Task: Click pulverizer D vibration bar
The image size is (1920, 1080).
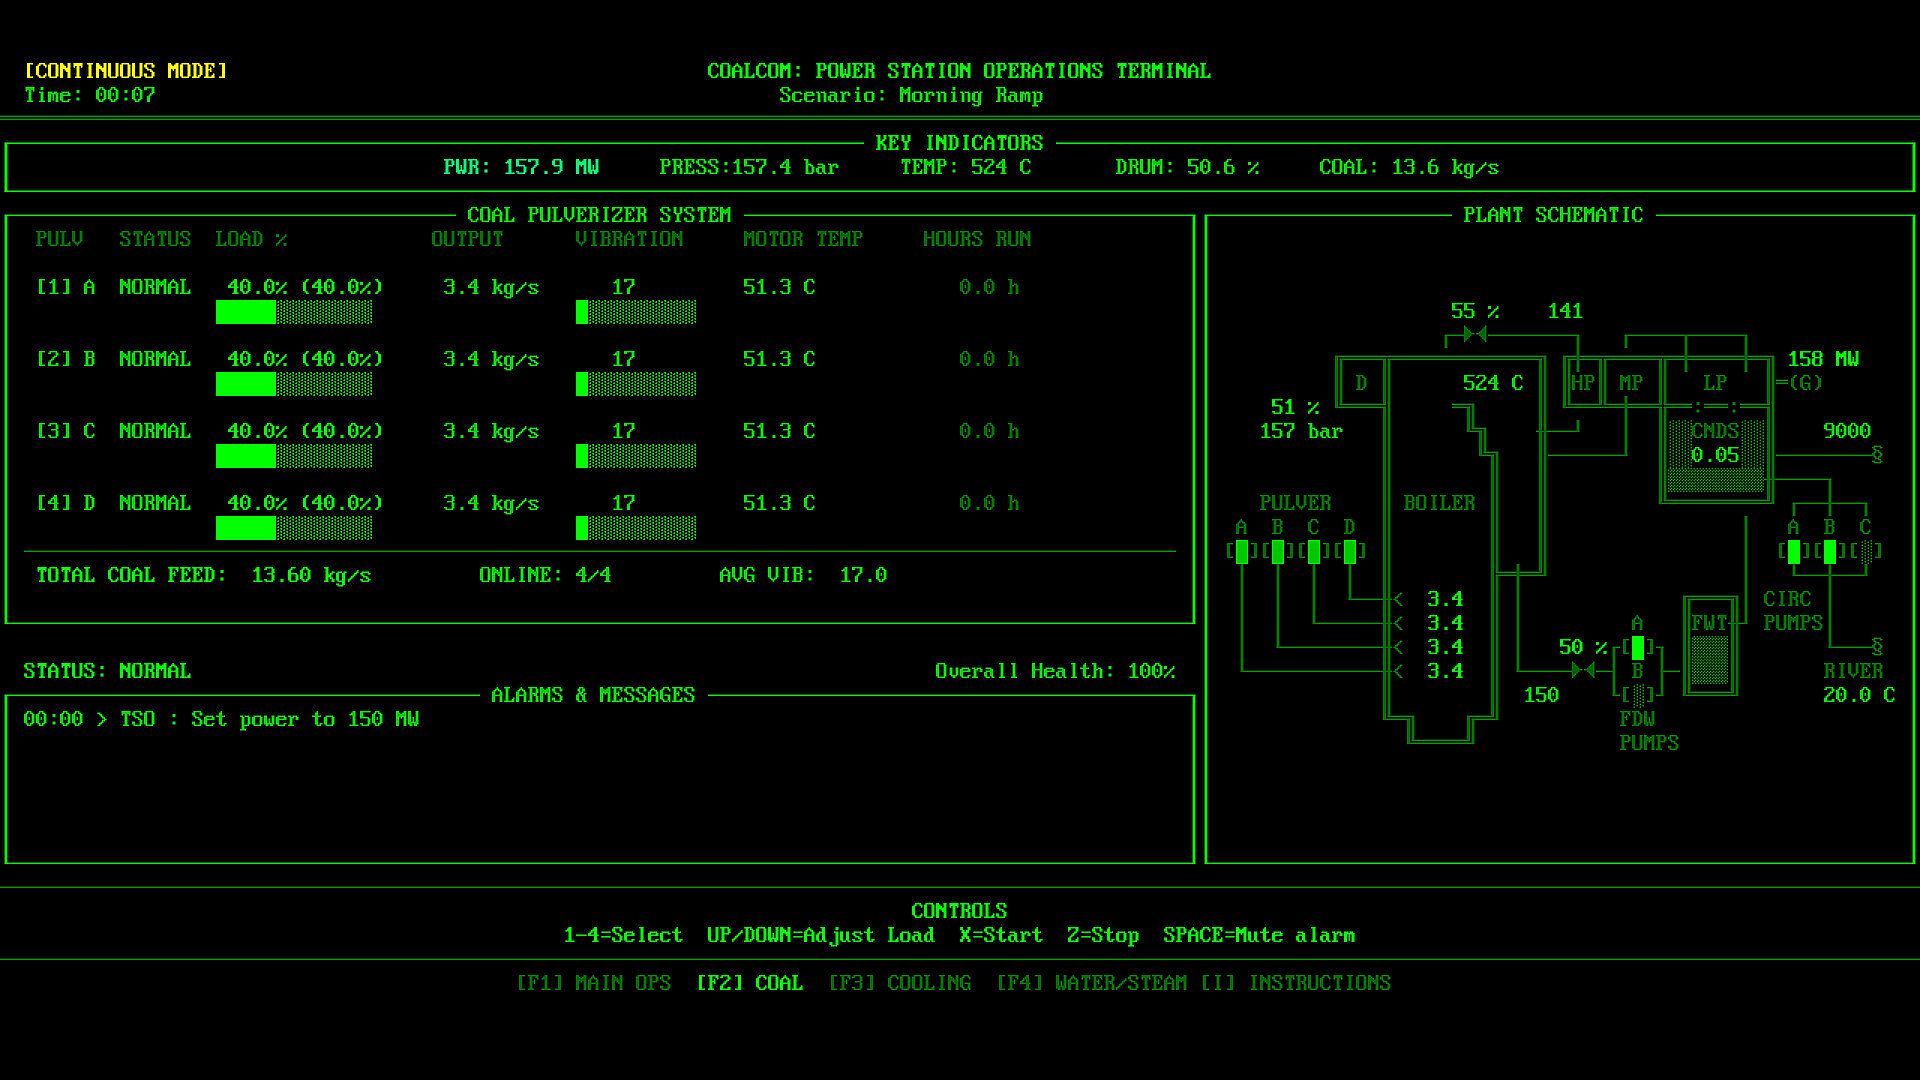Action: (x=636, y=528)
